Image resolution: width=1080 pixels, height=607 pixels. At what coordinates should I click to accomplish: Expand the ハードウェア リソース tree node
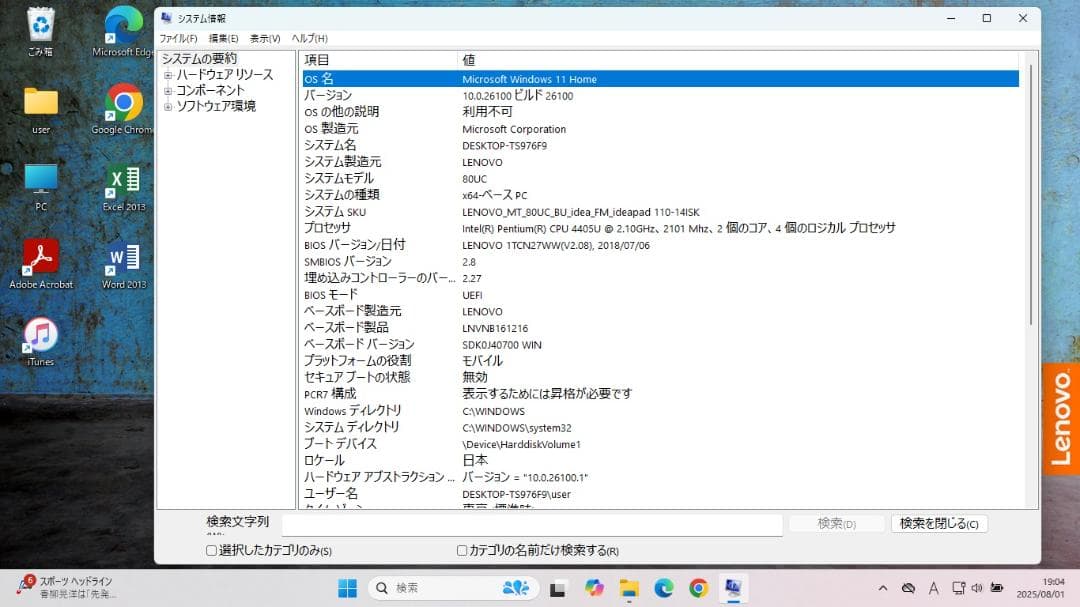pos(168,75)
